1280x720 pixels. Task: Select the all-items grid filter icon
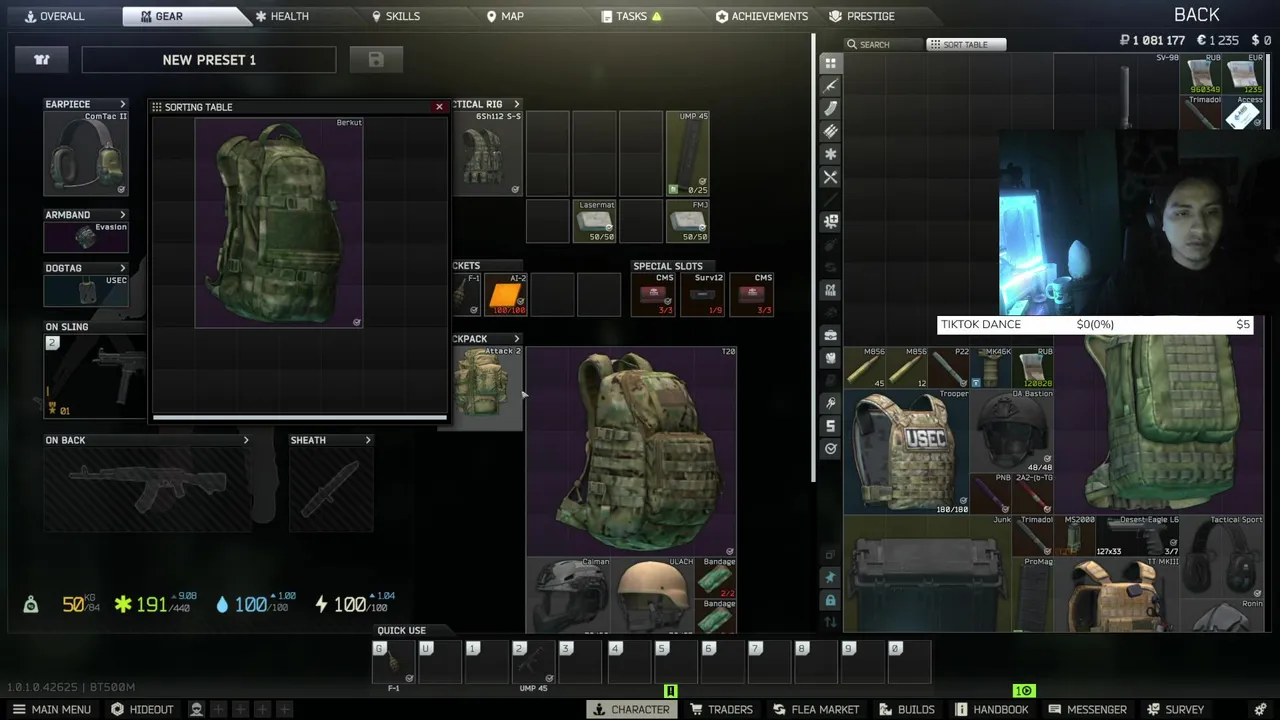tap(830, 63)
